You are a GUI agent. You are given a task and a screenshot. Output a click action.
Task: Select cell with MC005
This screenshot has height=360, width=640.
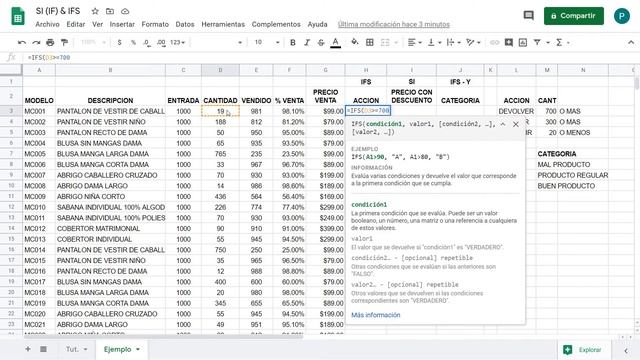pos(39,154)
